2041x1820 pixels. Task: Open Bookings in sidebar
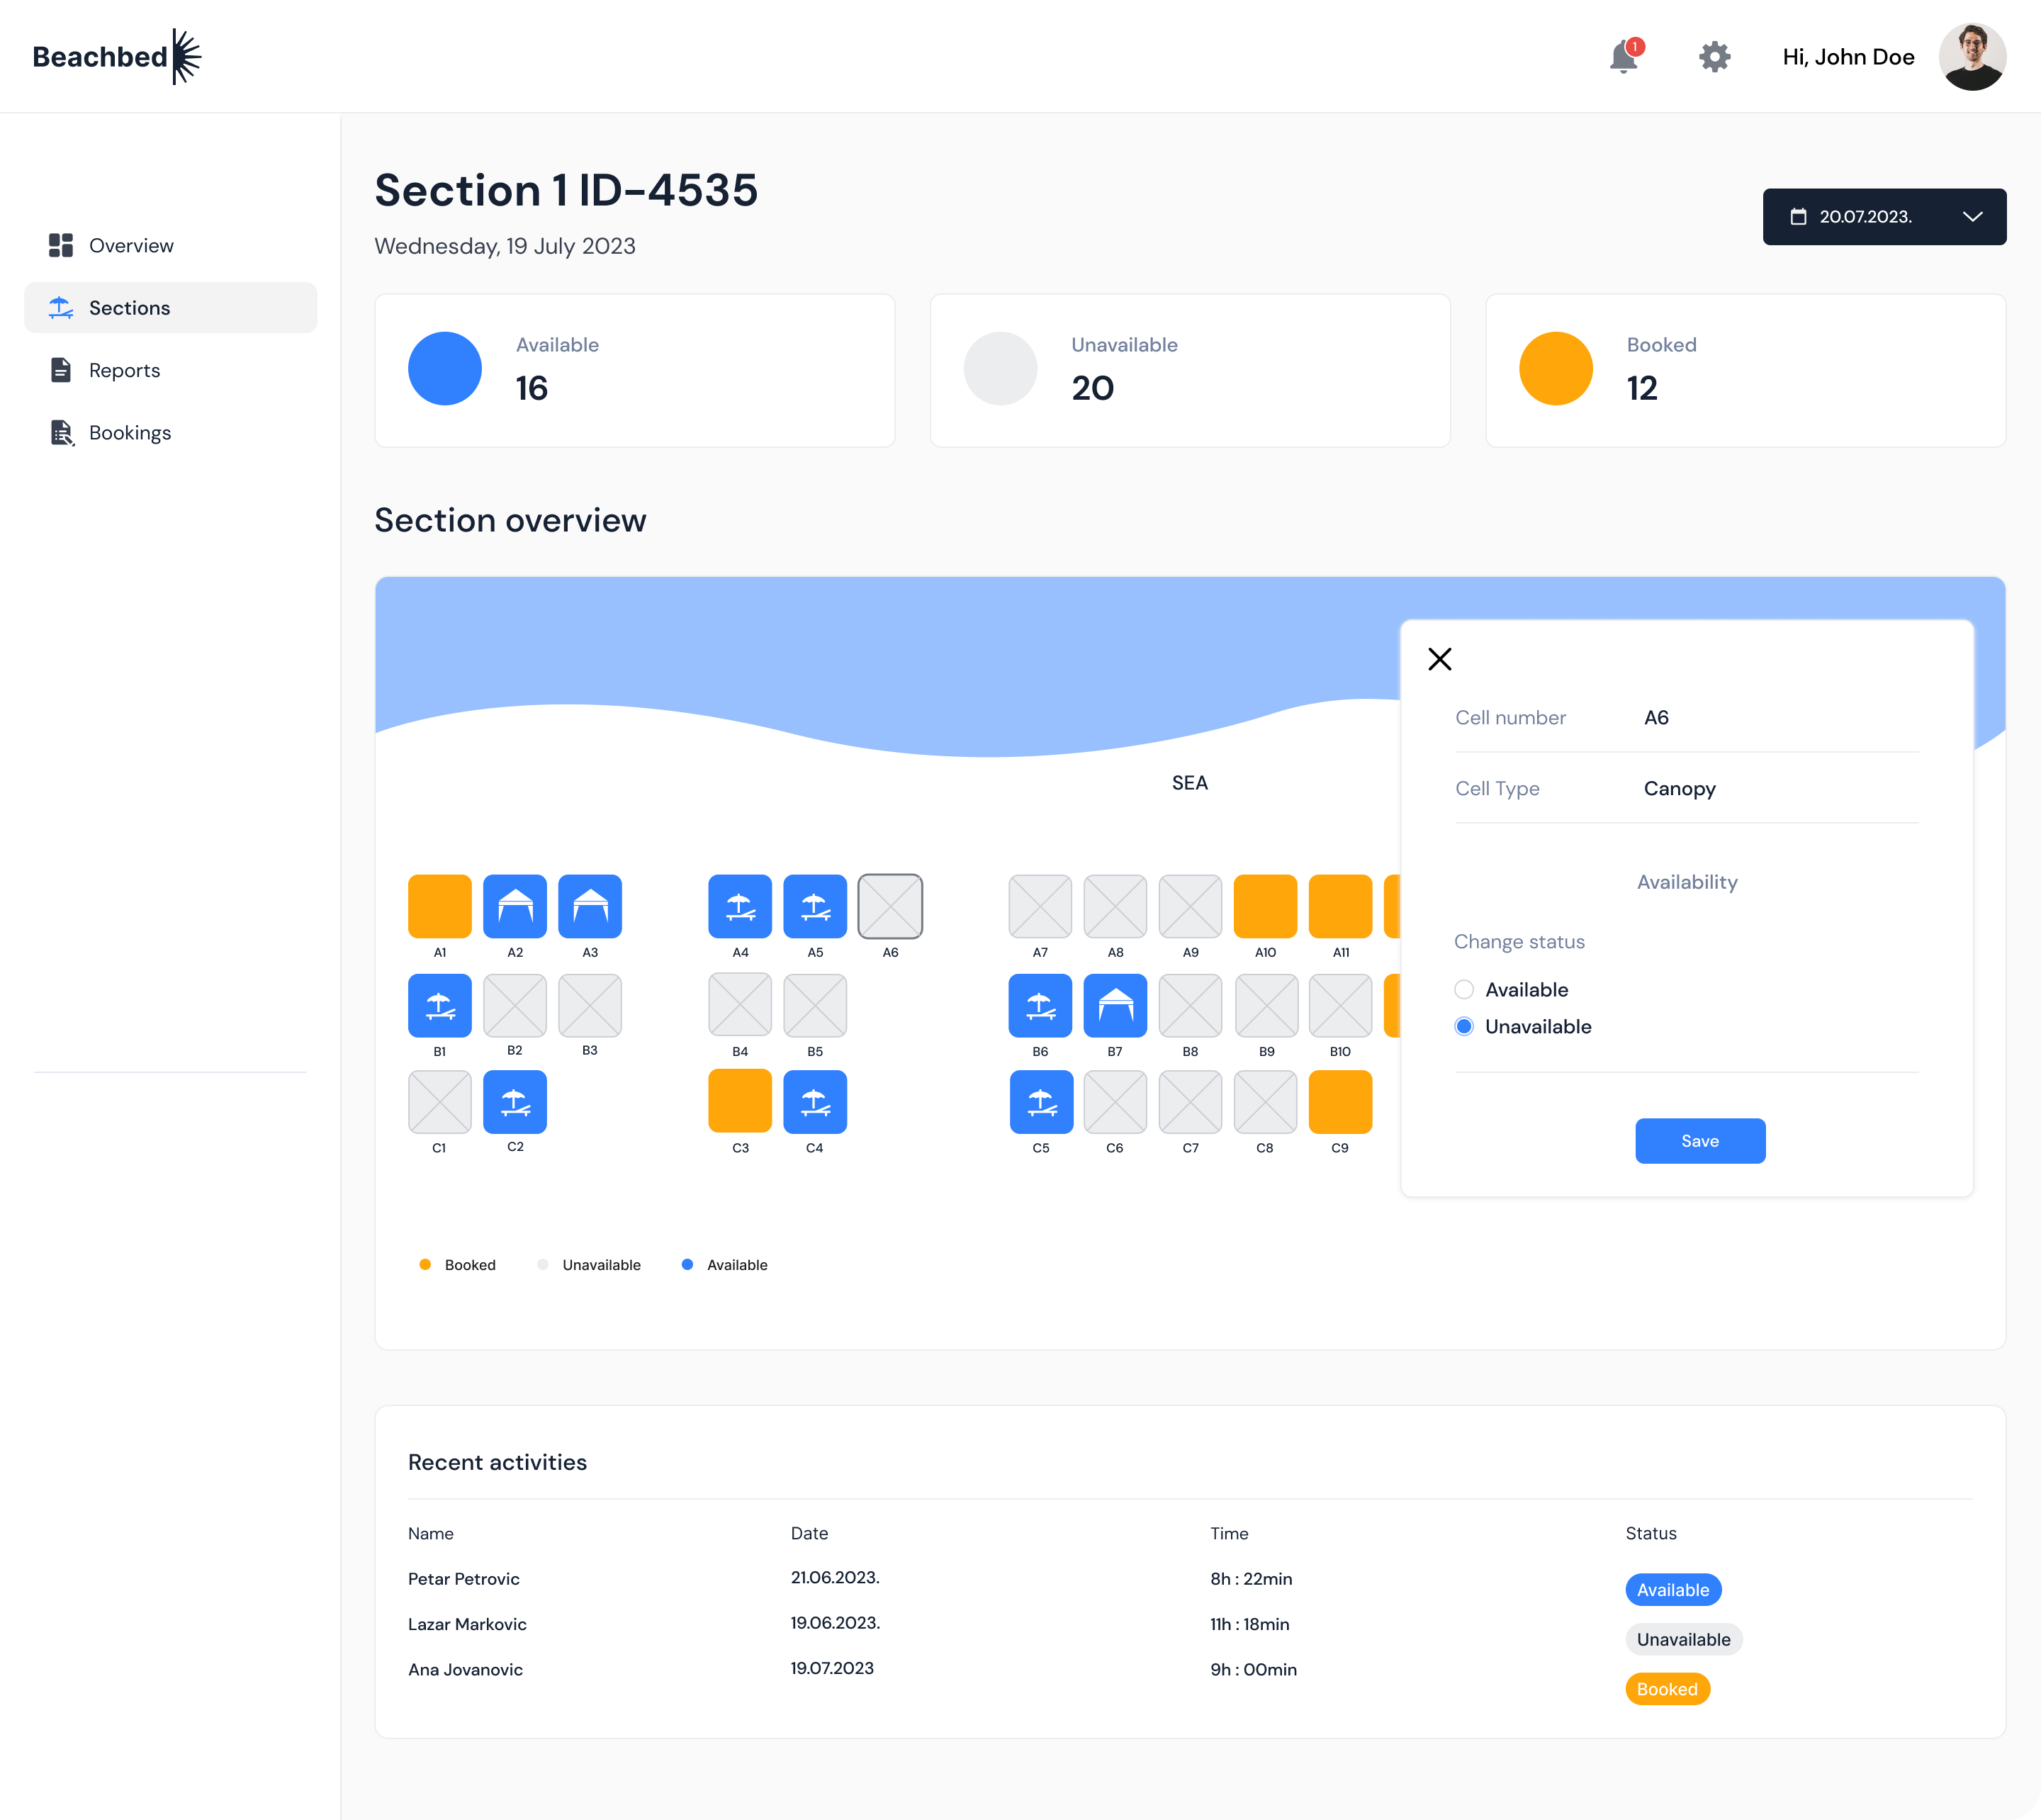[x=170, y=432]
